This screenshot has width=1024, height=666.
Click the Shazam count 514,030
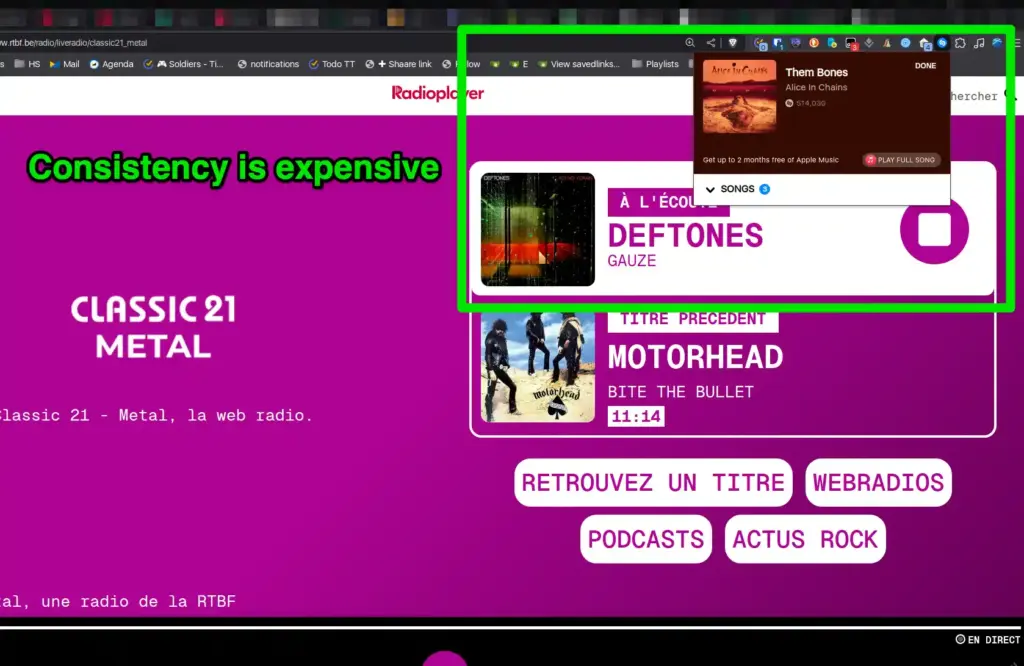pyautogui.click(x=805, y=103)
